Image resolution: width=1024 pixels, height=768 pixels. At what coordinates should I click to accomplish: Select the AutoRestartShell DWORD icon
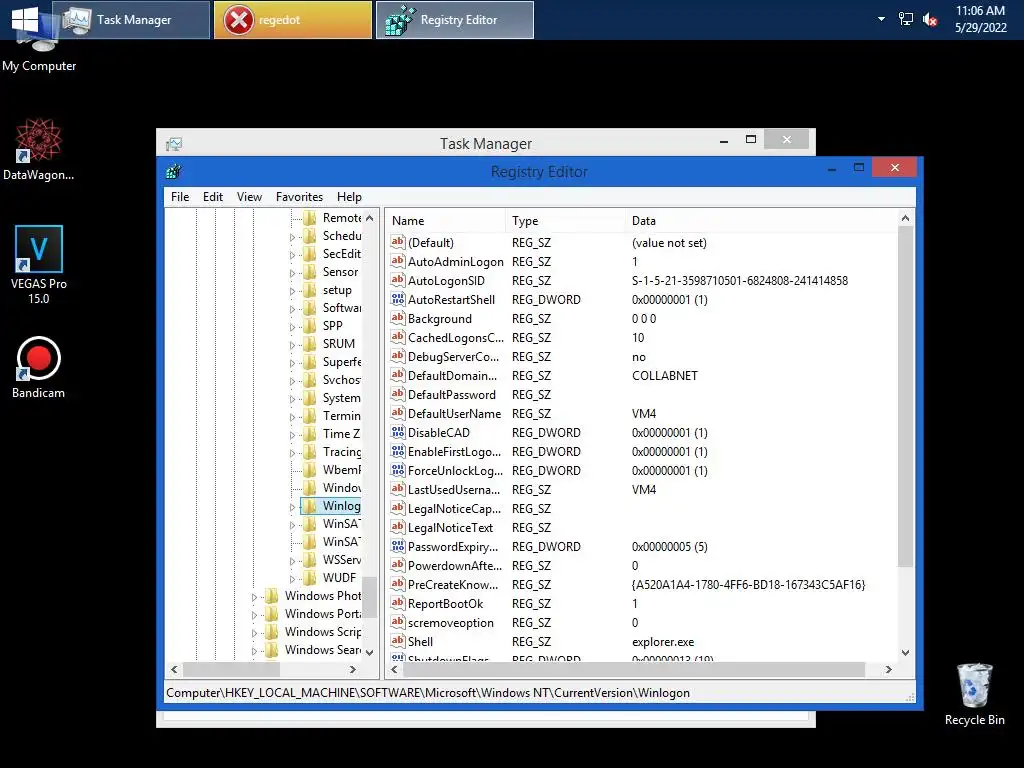pyautogui.click(x=398, y=299)
